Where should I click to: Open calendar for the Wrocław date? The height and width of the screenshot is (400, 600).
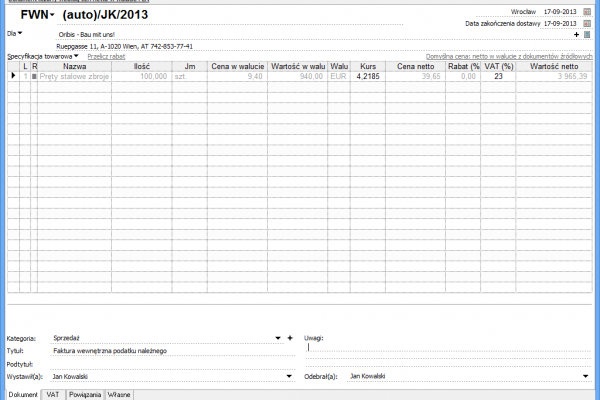click(587, 10)
